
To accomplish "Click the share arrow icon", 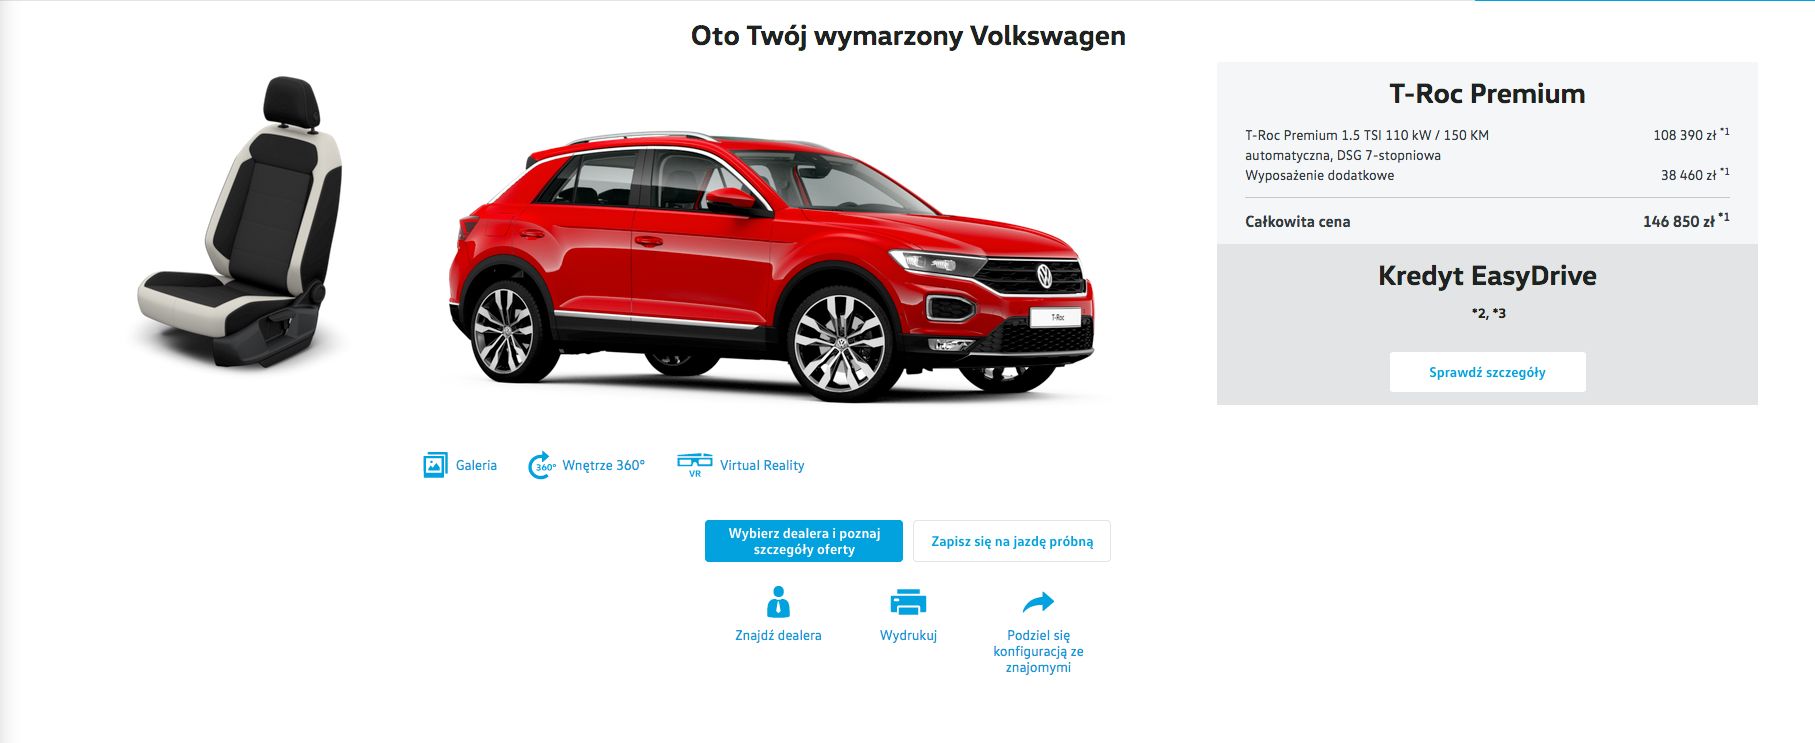I will click(1038, 602).
